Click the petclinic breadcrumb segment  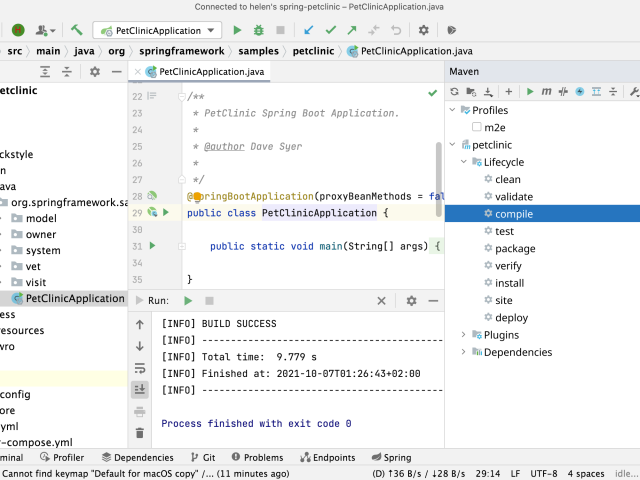(313, 51)
